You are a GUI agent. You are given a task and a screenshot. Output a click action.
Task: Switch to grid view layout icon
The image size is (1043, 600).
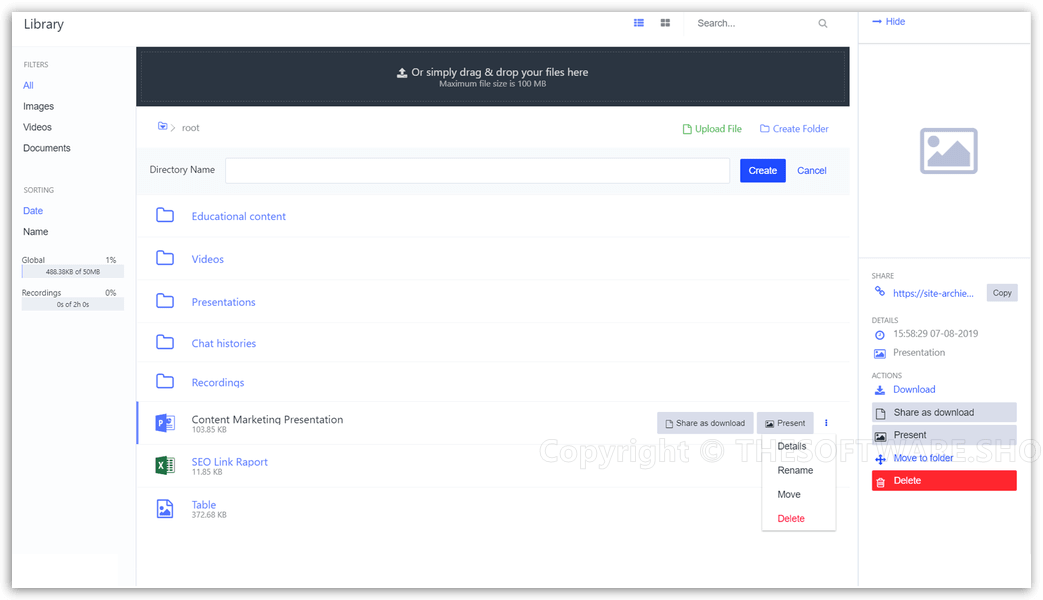(x=665, y=23)
